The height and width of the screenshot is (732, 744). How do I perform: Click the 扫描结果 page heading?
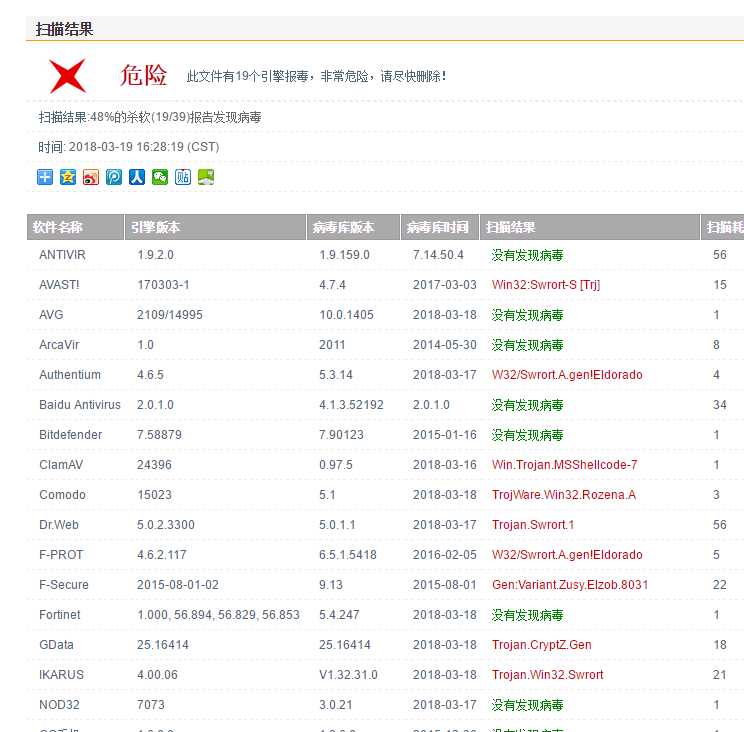65,29
